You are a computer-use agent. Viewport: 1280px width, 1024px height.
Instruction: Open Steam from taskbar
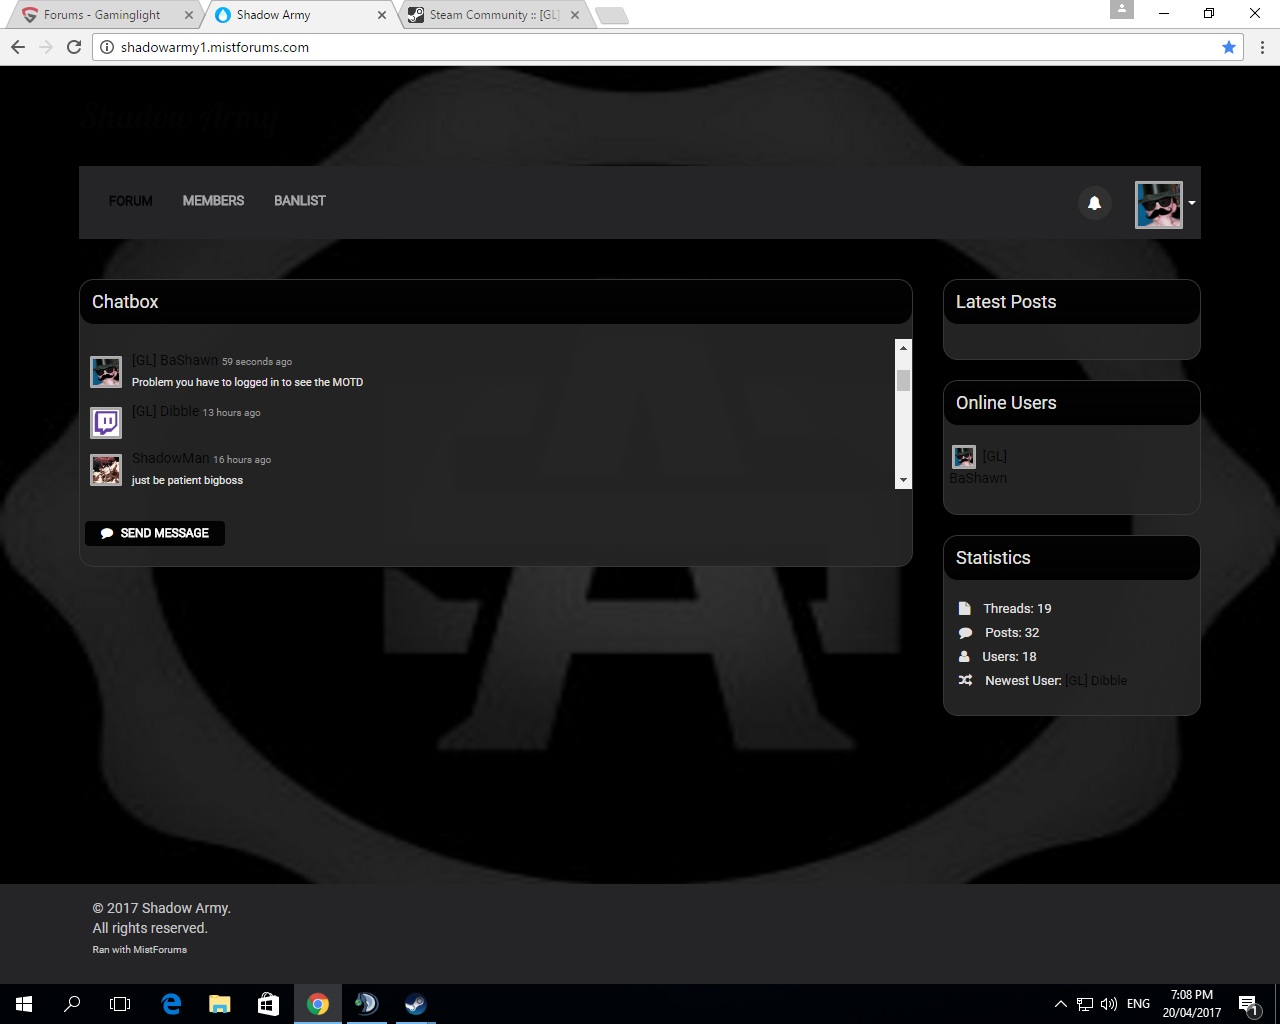click(415, 1004)
